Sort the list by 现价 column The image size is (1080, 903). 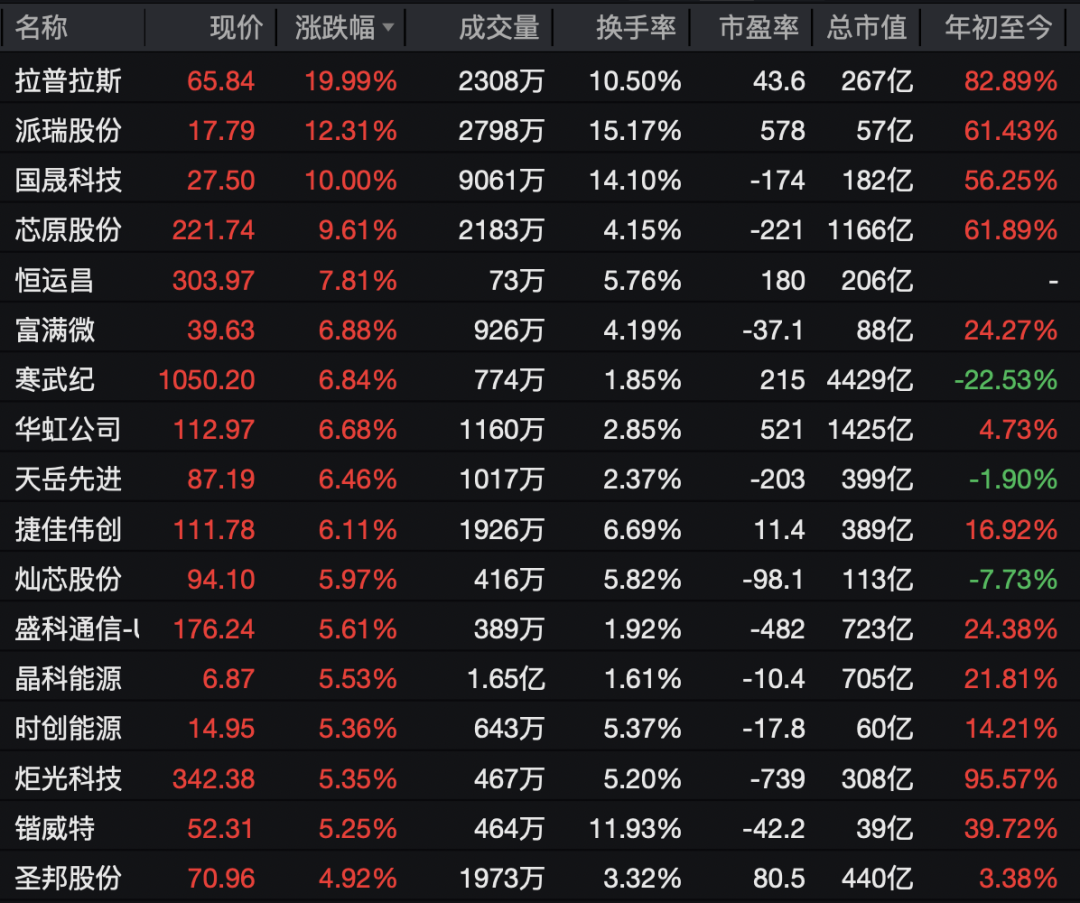236,28
